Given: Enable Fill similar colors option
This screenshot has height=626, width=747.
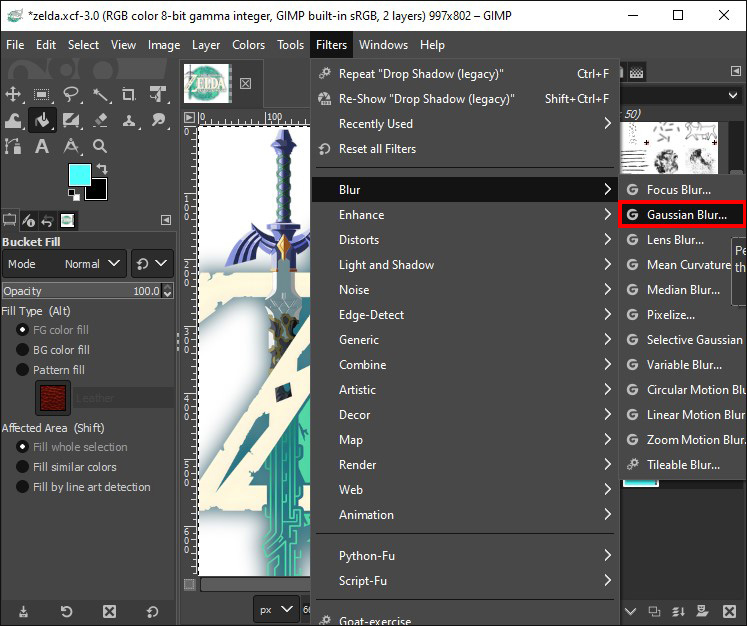Looking at the screenshot, I should (x=22, y=467).
